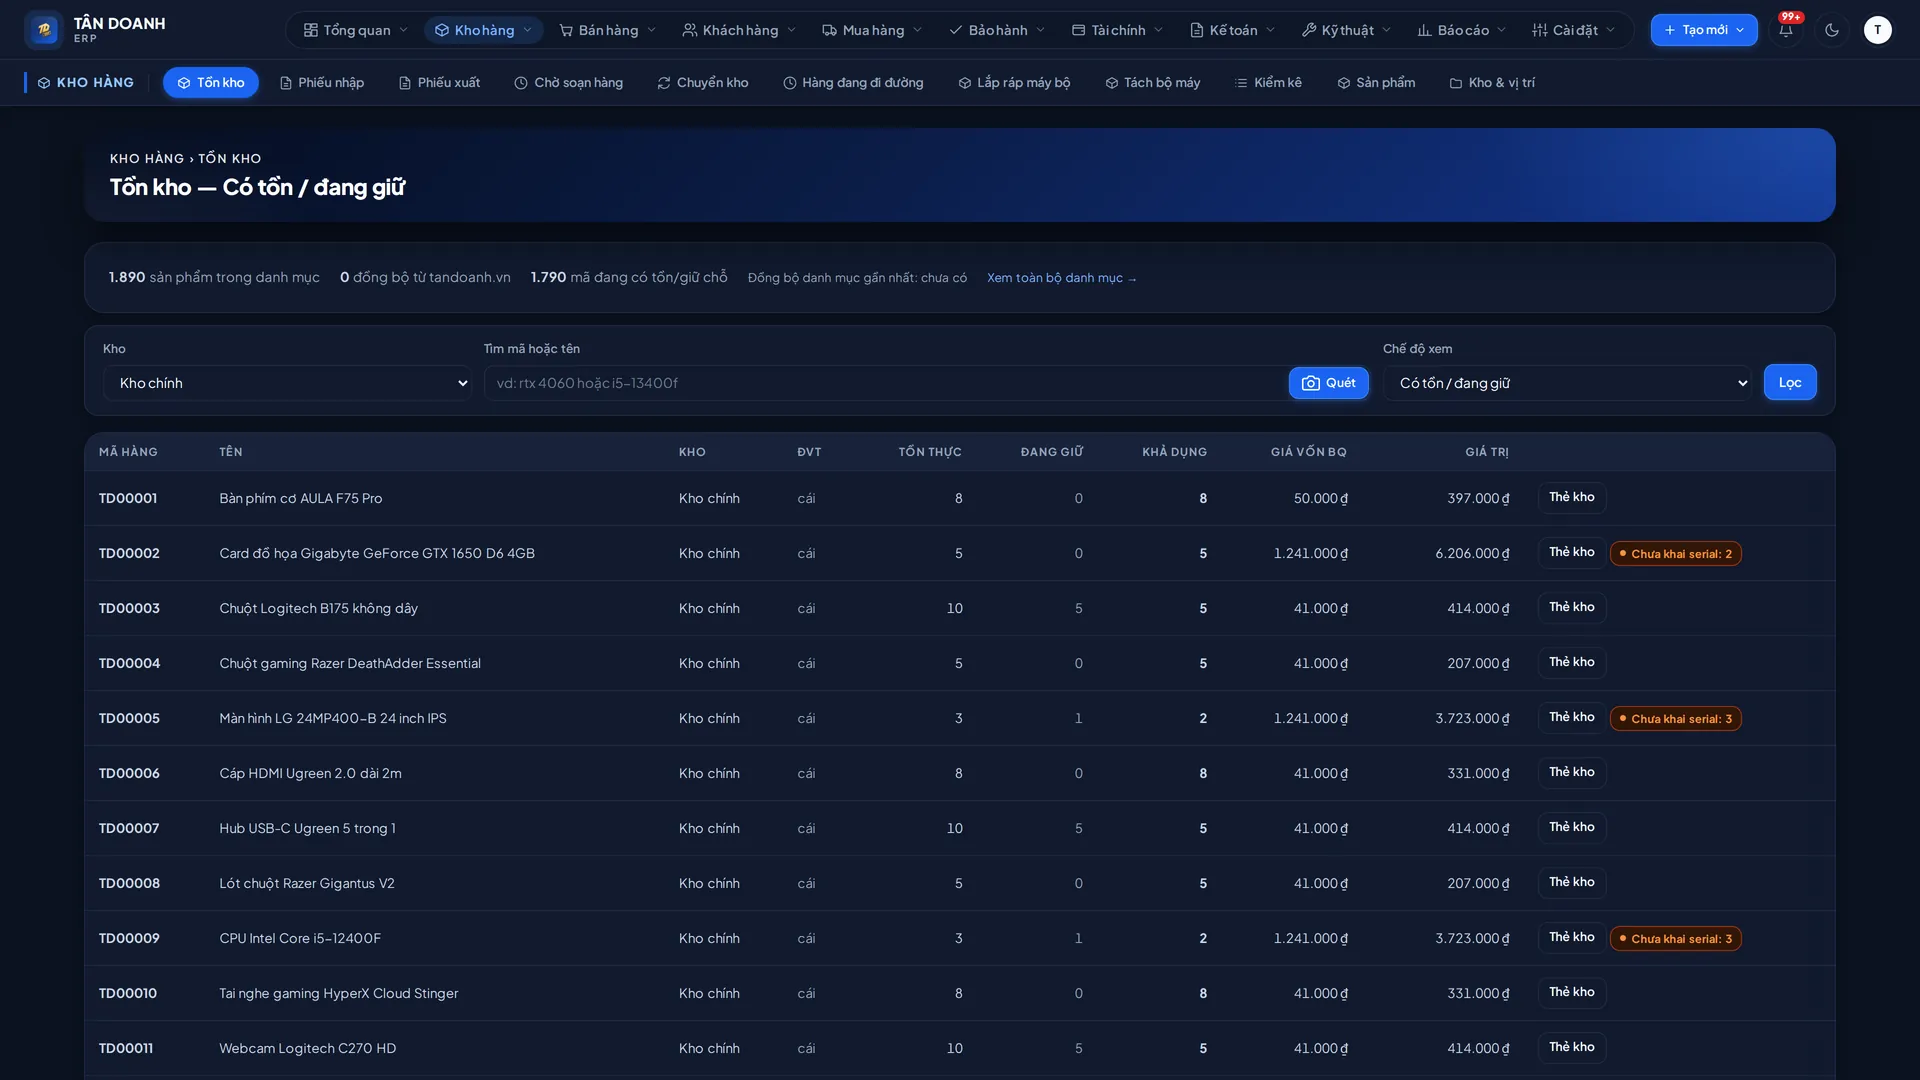Toggle dark mode moon icon
1920x1080 pixels.
(x=1832, y=30)
